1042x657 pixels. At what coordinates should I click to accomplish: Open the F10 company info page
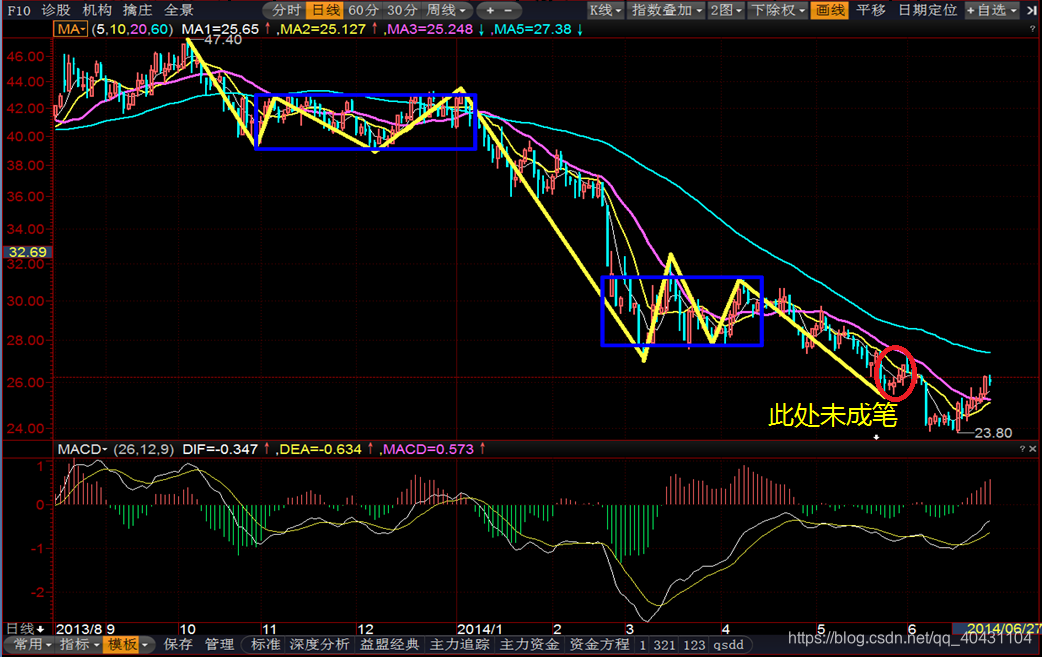(19, 10)
